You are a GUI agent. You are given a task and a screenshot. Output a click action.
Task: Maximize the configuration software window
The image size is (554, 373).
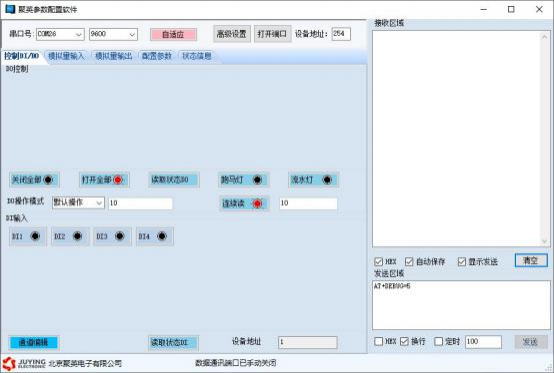point(511,10)
